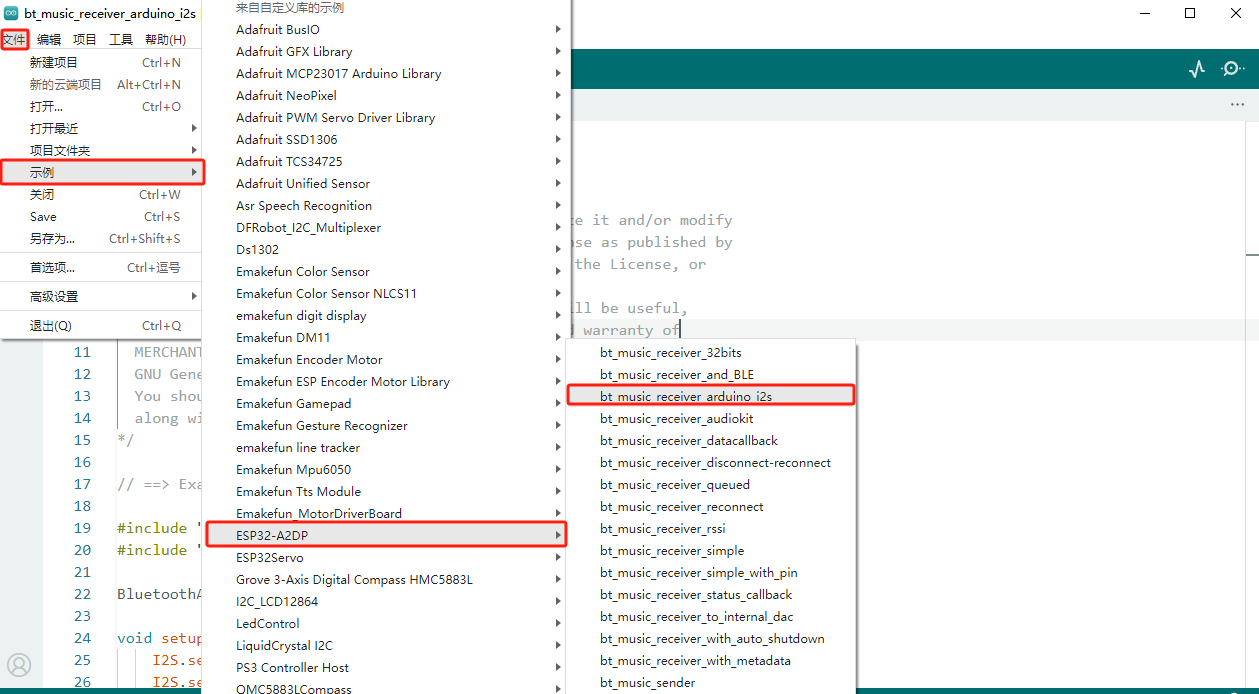Image resolution: width=1259 pixels, height=694 pixels.
Task: Open the 文件 menu
Action: (14, 39)
